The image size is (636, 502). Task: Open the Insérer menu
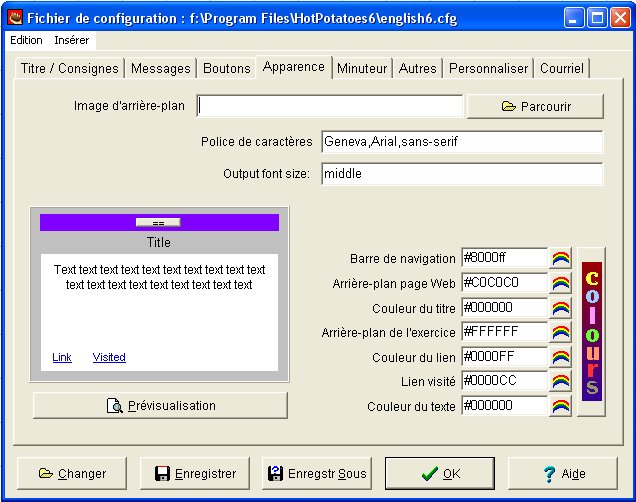click(71, 40)
